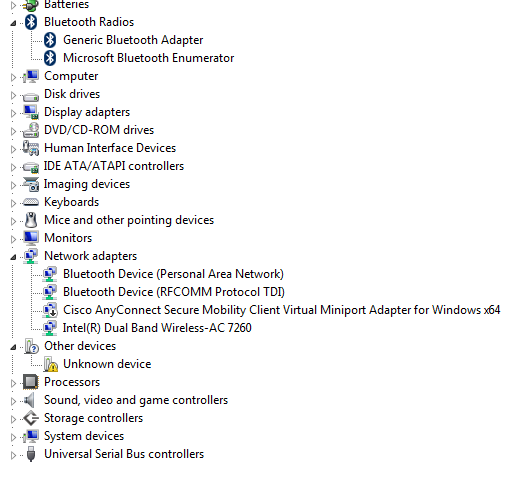Select the 'Other devices' label
Screen dimensions: 509x478
tap(80, 346)
